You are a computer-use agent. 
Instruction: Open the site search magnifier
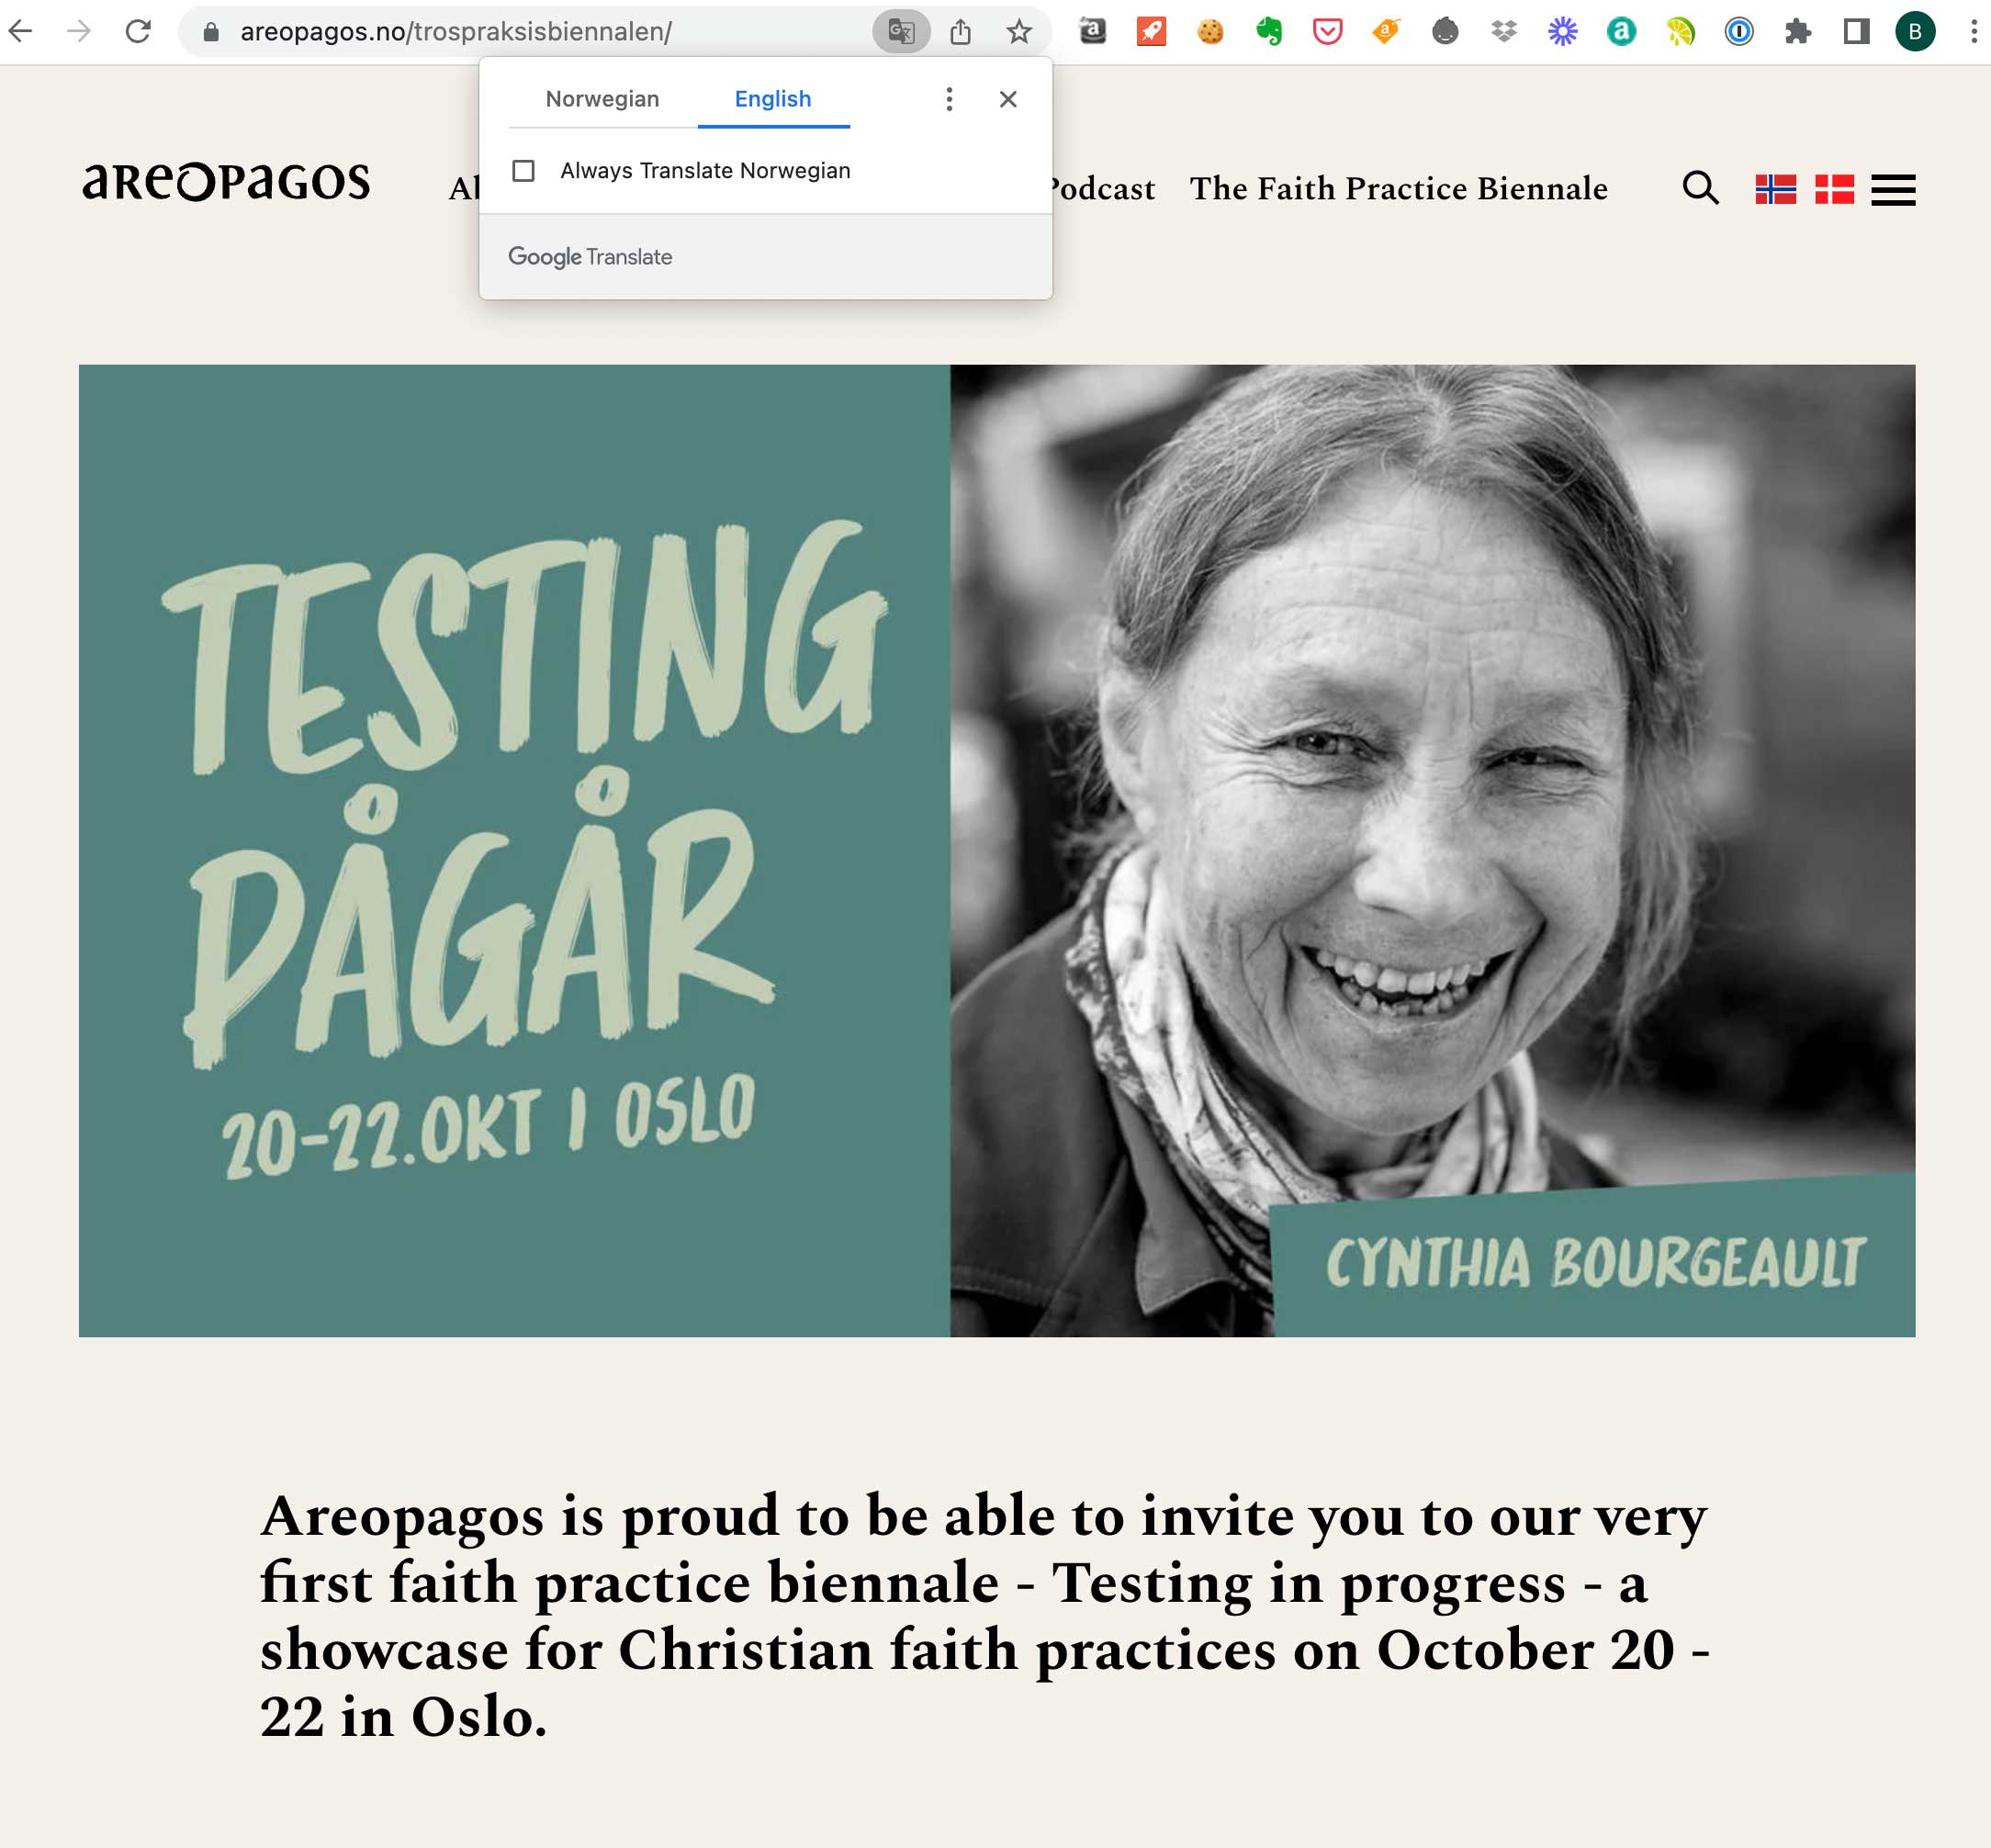(x=1700, y=188)
